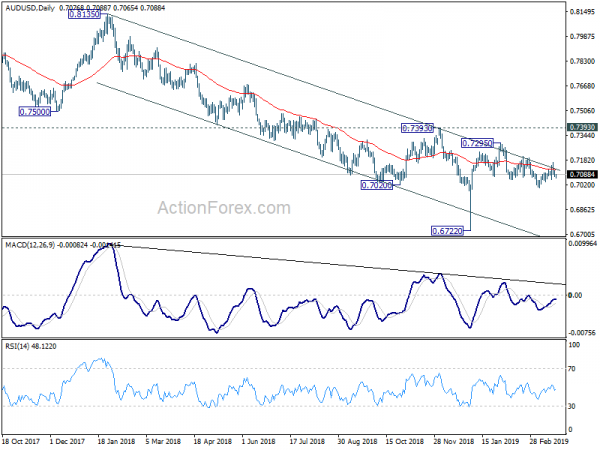
Task: Click the AUDUSD.Daily chart title
Action: (30, 8)
